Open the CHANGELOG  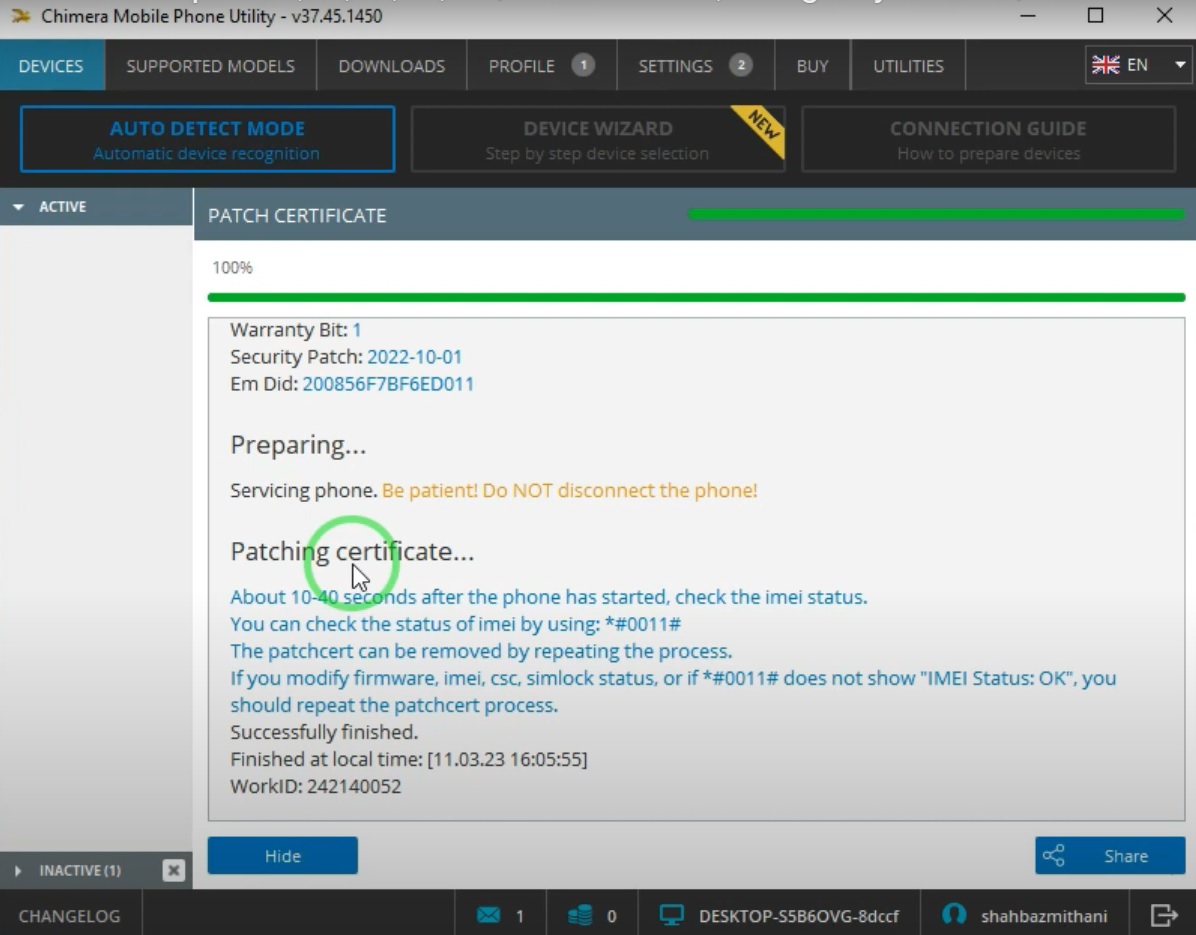coord(69,915)
